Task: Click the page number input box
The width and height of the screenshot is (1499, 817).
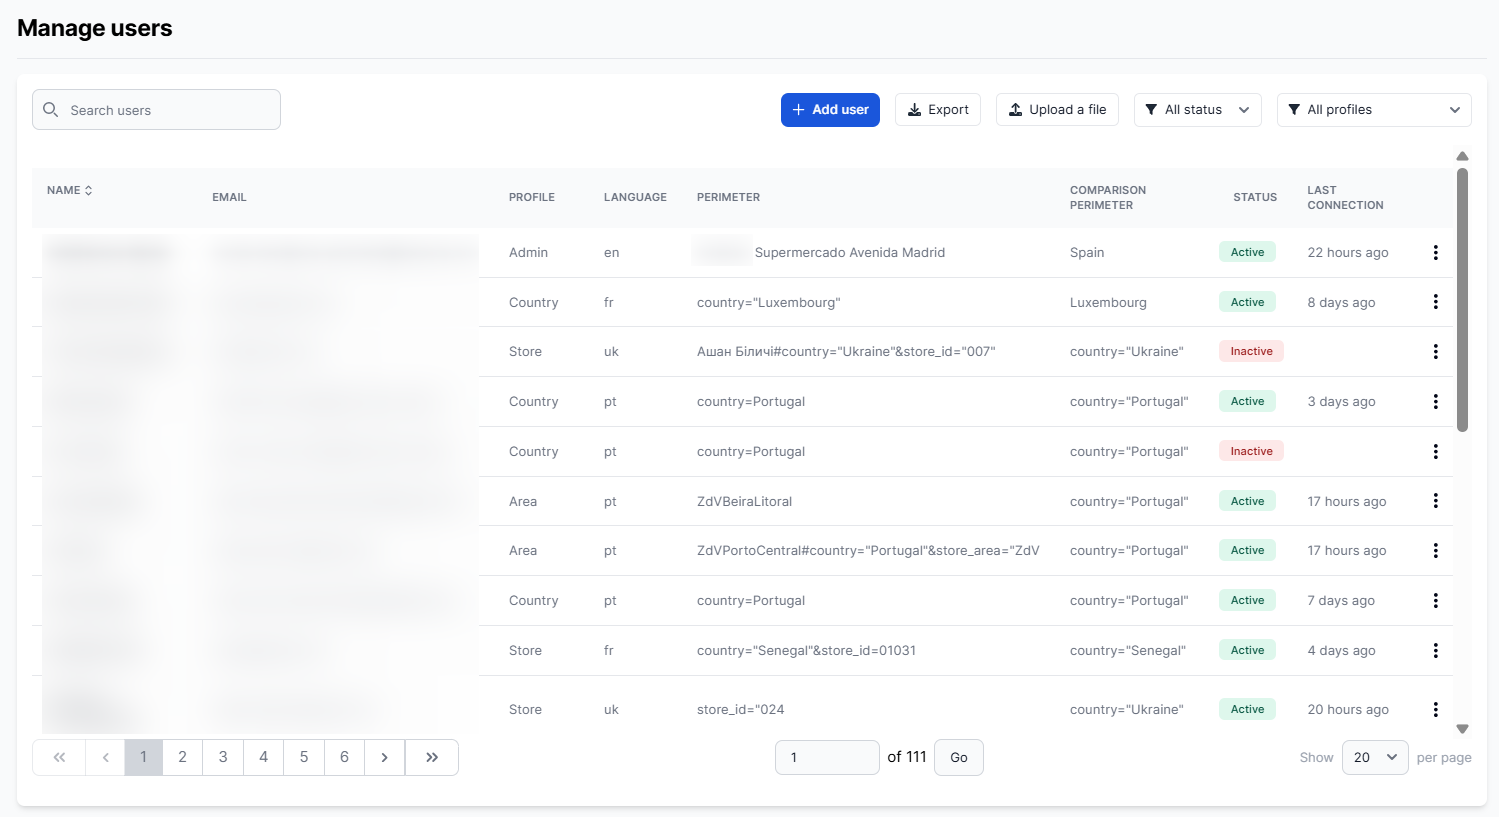Action: pos(826,757)
